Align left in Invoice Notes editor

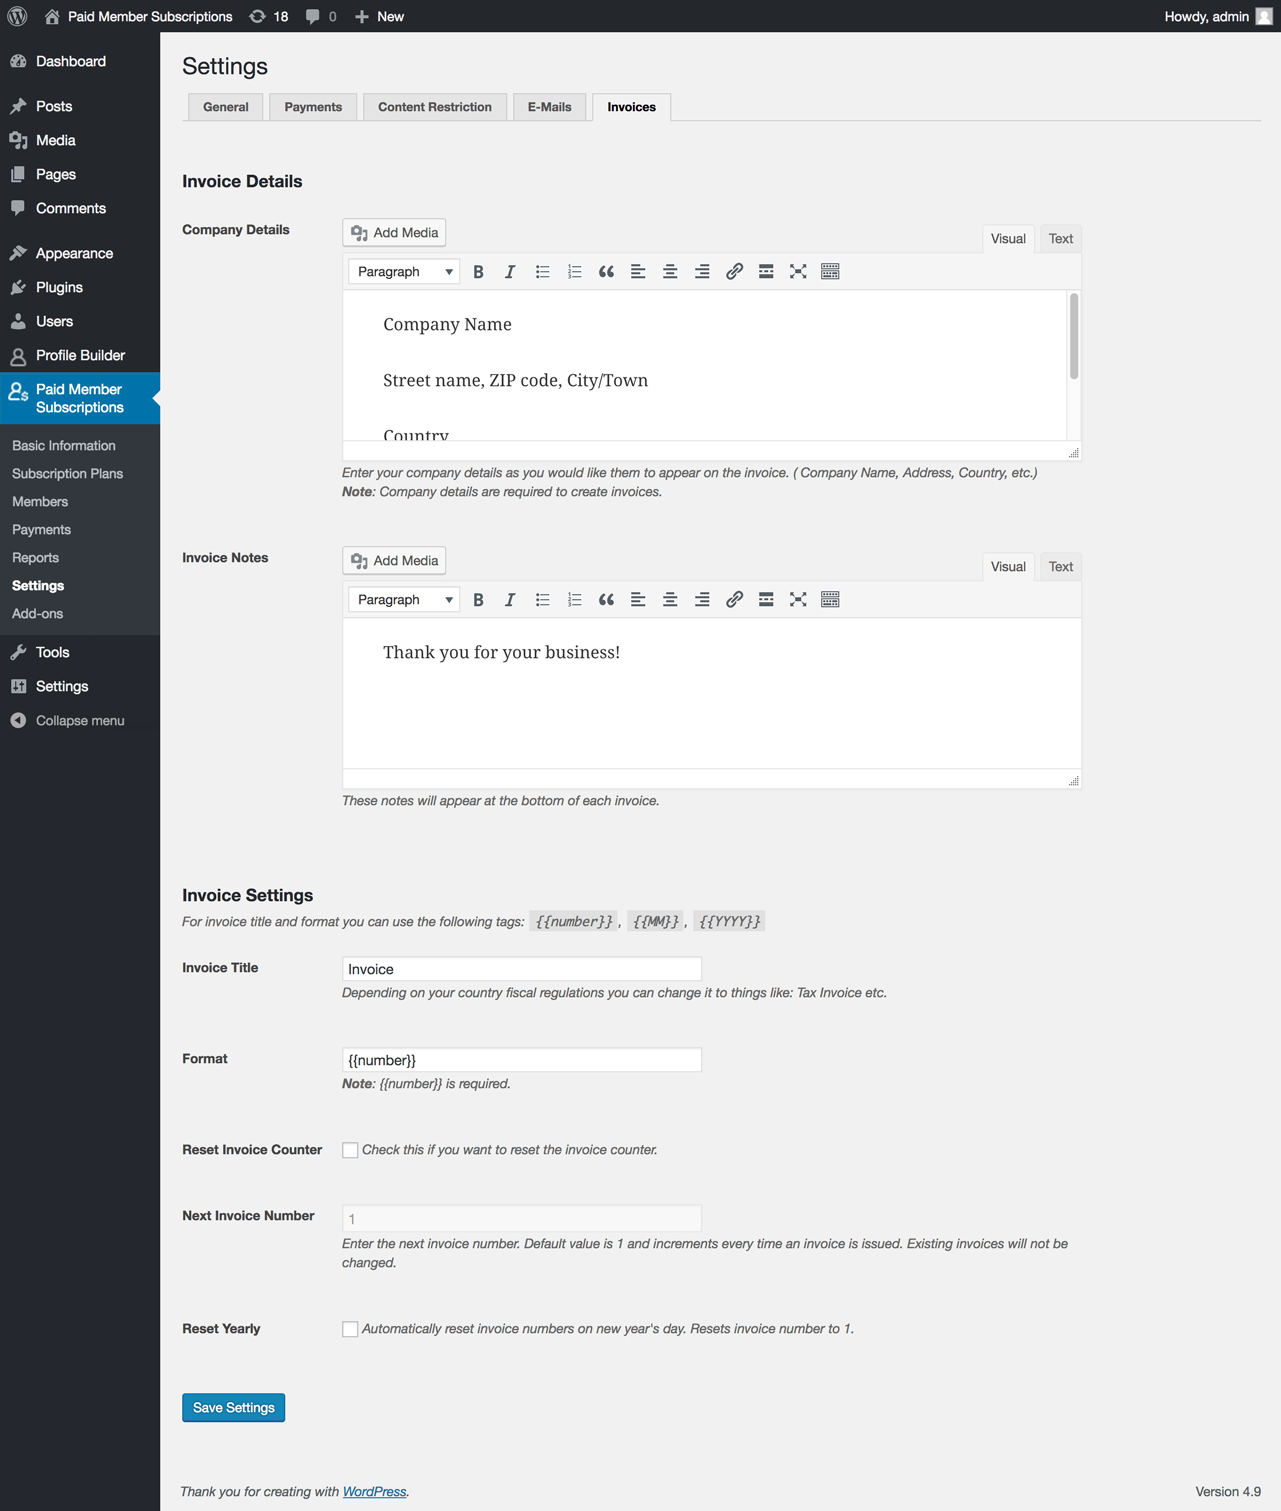coord(638,600)
